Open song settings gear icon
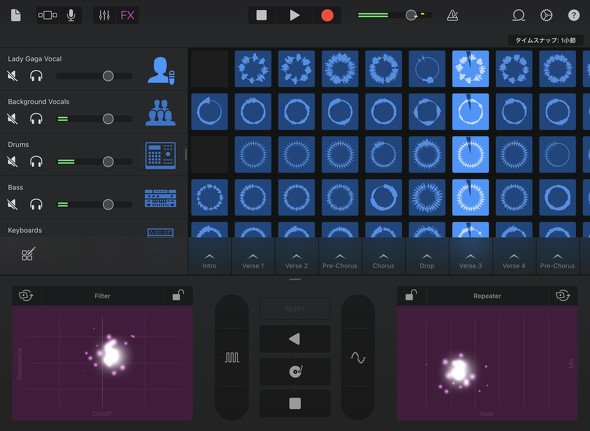This screenshot has width=590, height=431. 546,15
